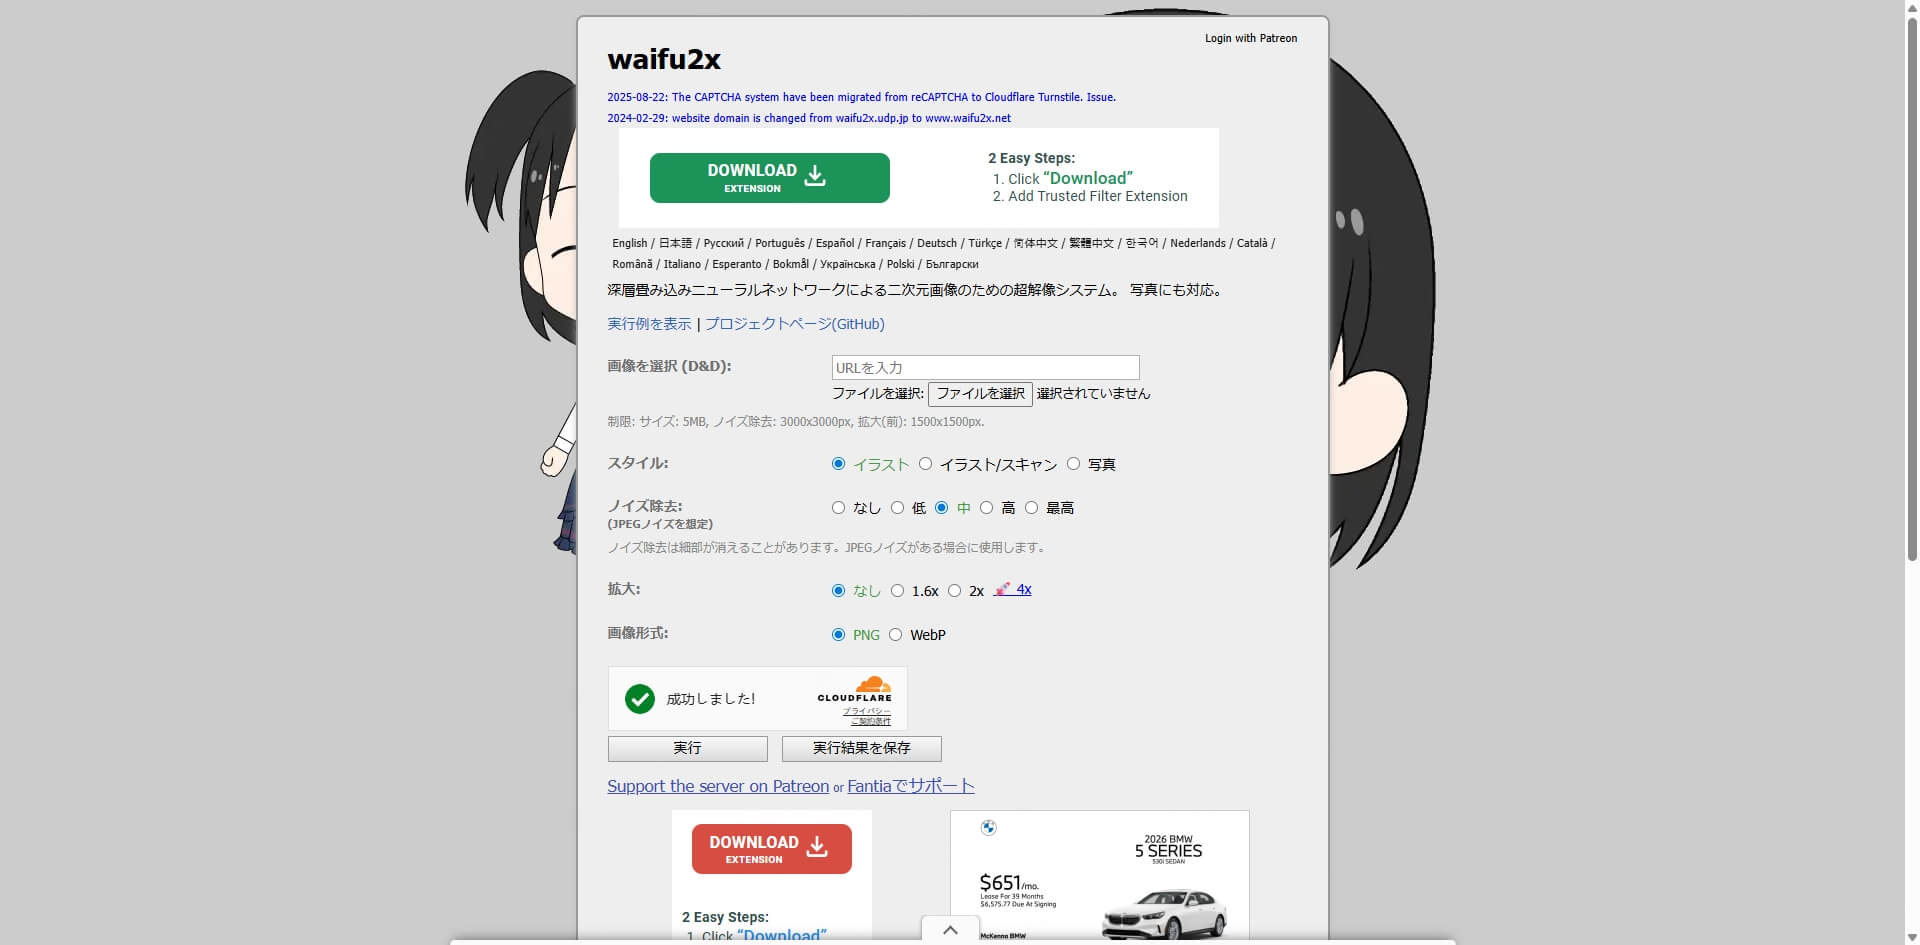Click the Cloudflare logo in the captcha widget
1920x945 pixels.
point(854,690)
